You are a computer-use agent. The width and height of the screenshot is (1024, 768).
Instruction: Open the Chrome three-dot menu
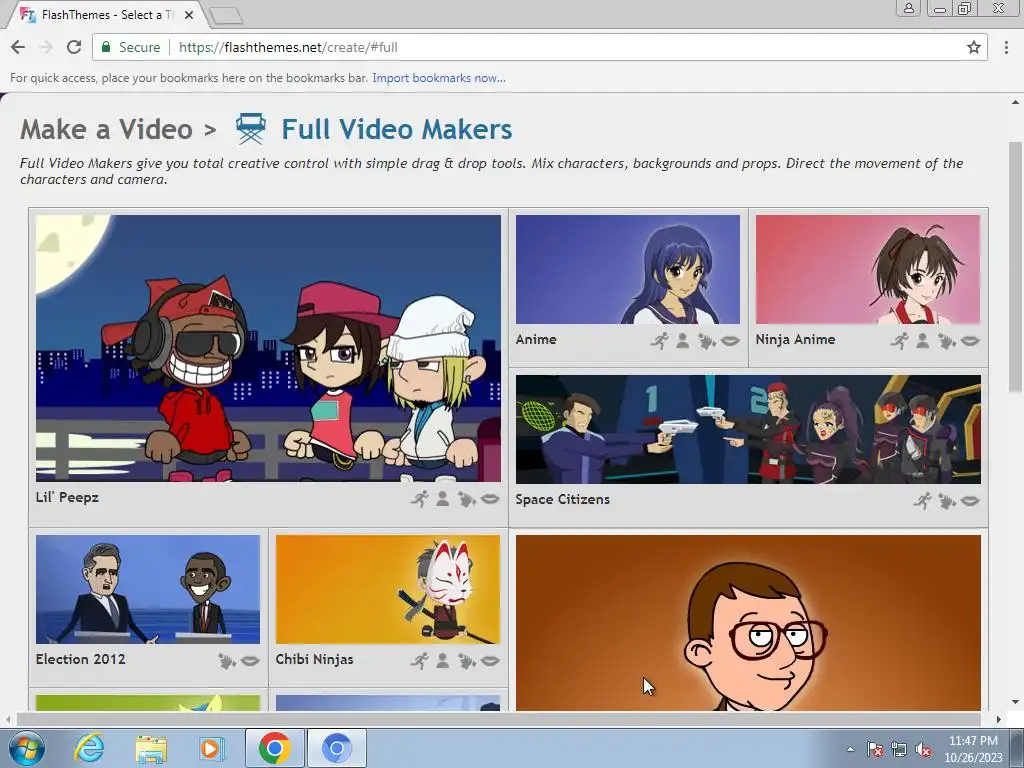1006,47
